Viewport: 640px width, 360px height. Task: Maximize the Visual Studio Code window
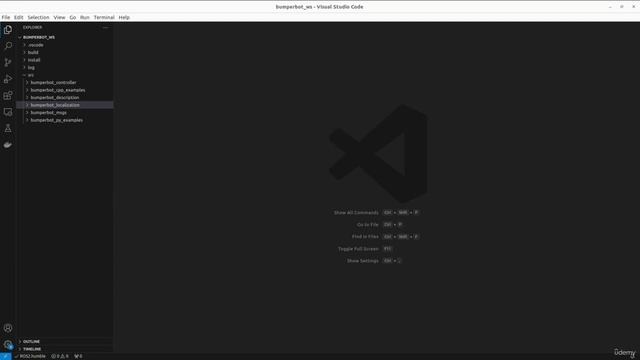pos(622,7)
